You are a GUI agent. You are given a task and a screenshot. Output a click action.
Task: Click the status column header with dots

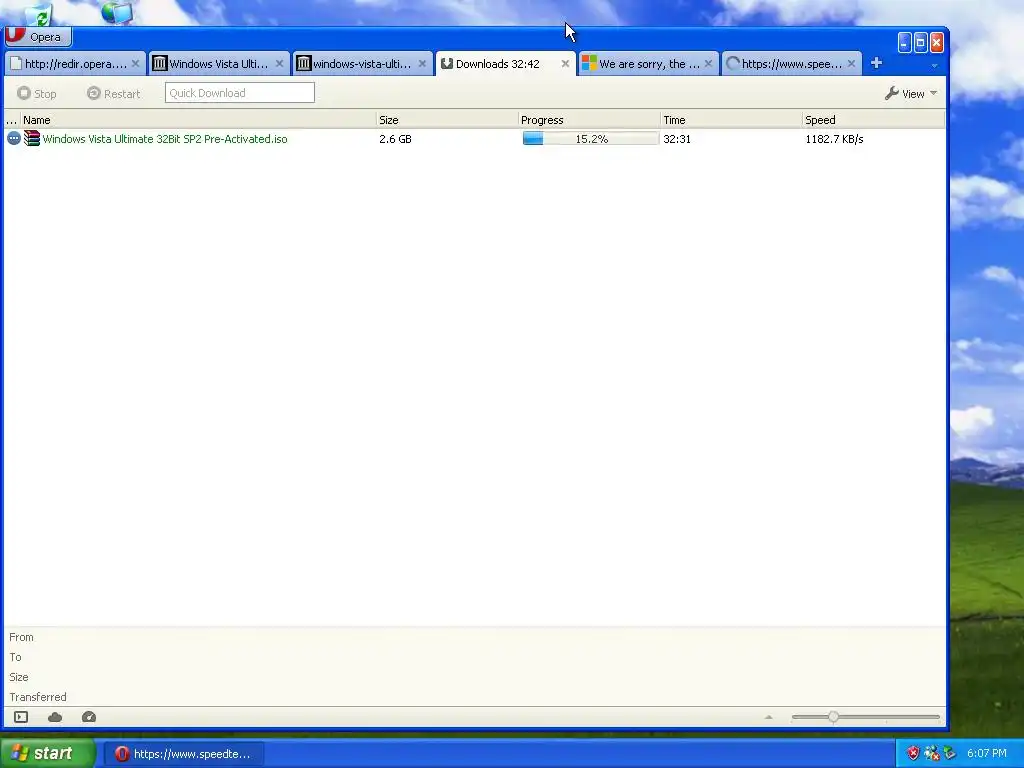12,120
